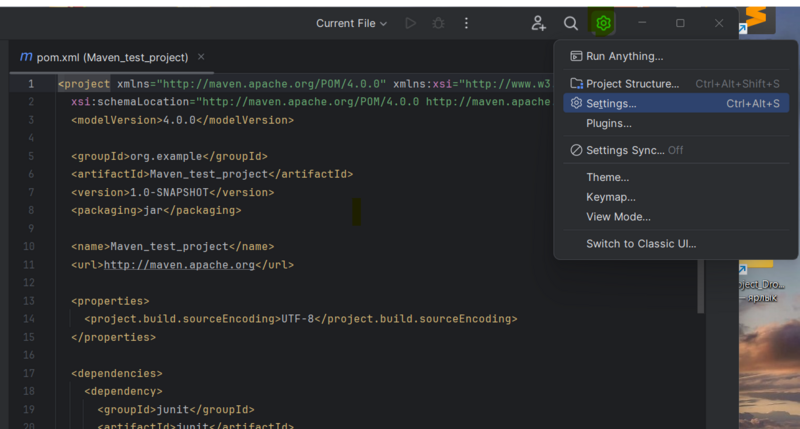Image resolution: width=800 pixels, height=429 pixels.
Task: Select the pom.xml (Maven_test_project) editor tab
Action: pyautogui.click(x=112, y=57)
